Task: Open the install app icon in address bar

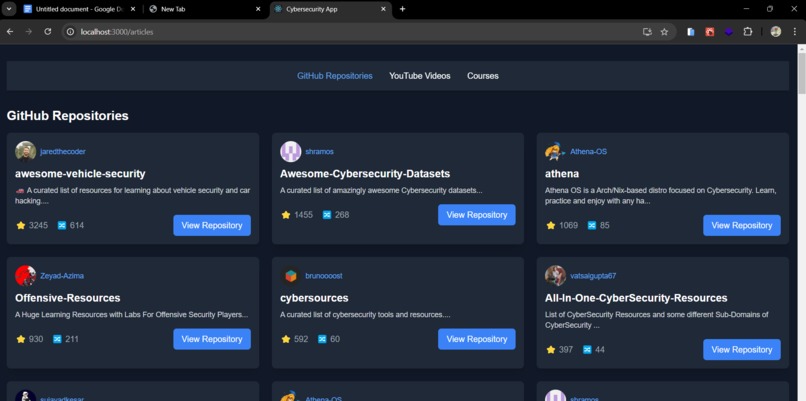Action: (x=647, y=32)
